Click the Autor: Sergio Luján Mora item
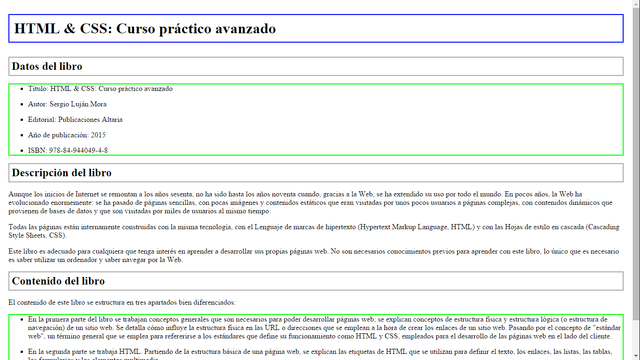This screenshot has width=640, height=360. pos(67,104)
